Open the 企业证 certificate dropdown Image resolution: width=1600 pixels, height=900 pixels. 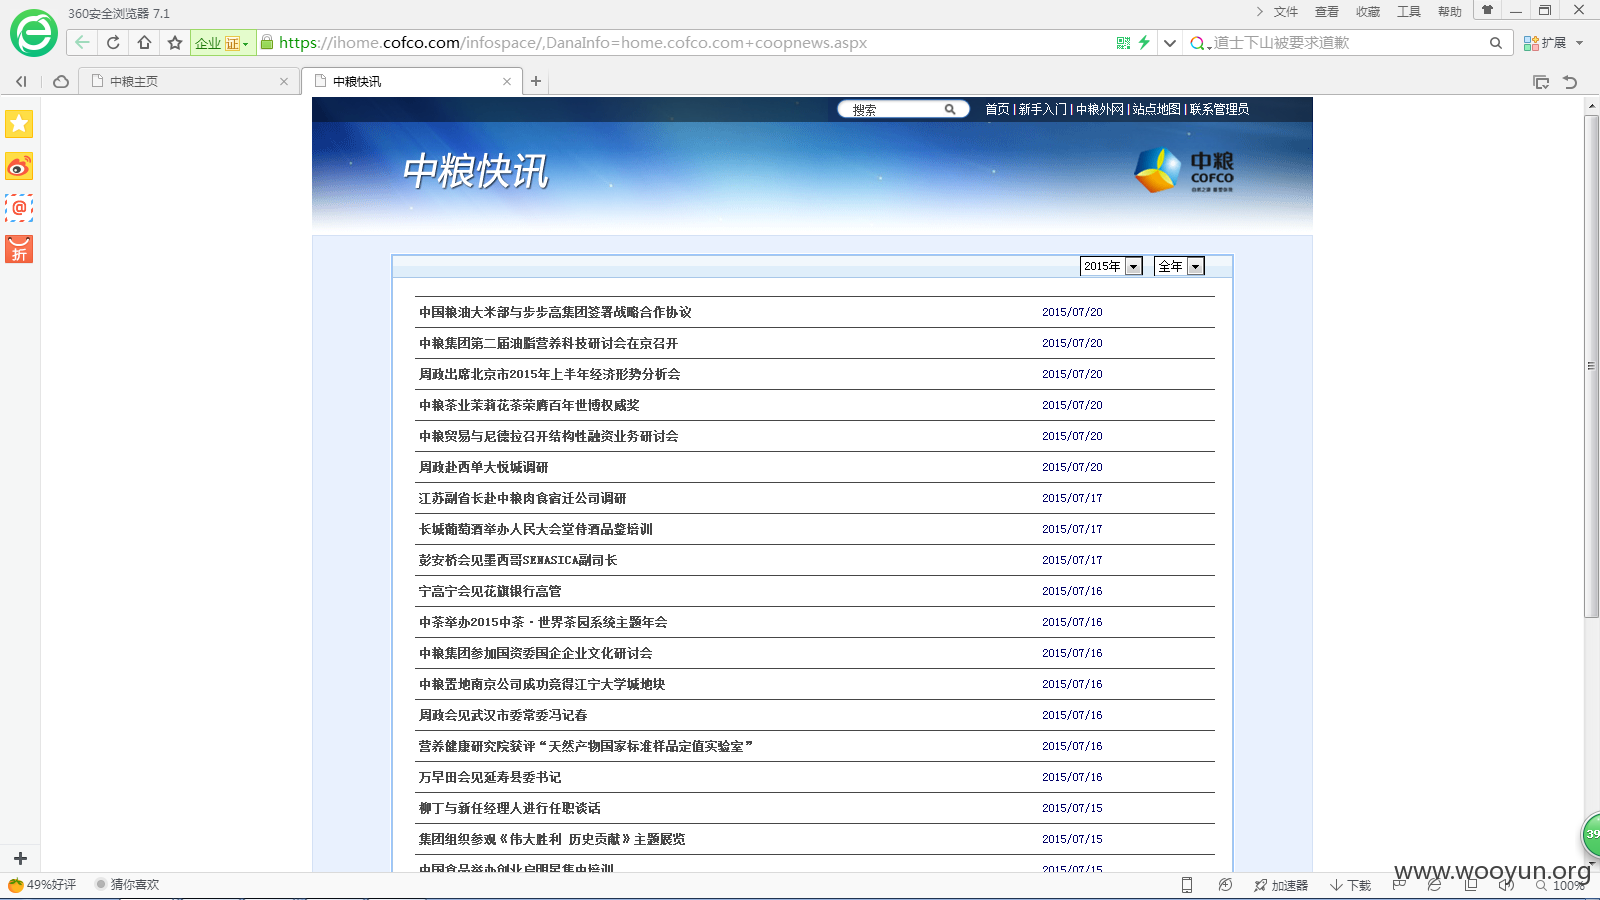[x=221, y=43]
